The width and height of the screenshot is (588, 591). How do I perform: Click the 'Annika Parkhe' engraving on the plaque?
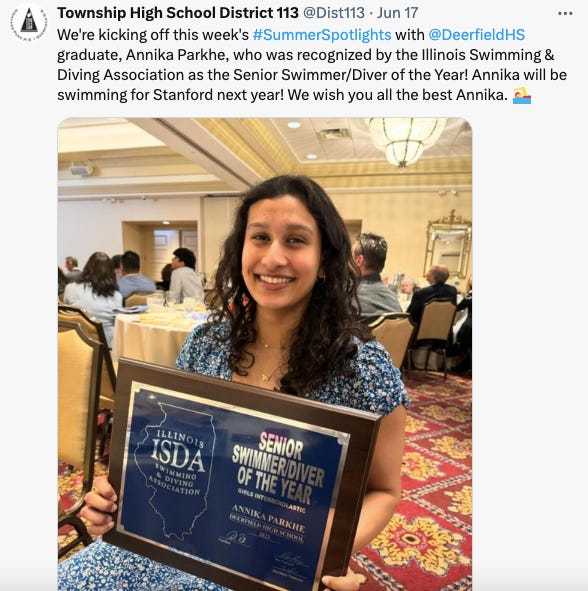tap(268, 519)
